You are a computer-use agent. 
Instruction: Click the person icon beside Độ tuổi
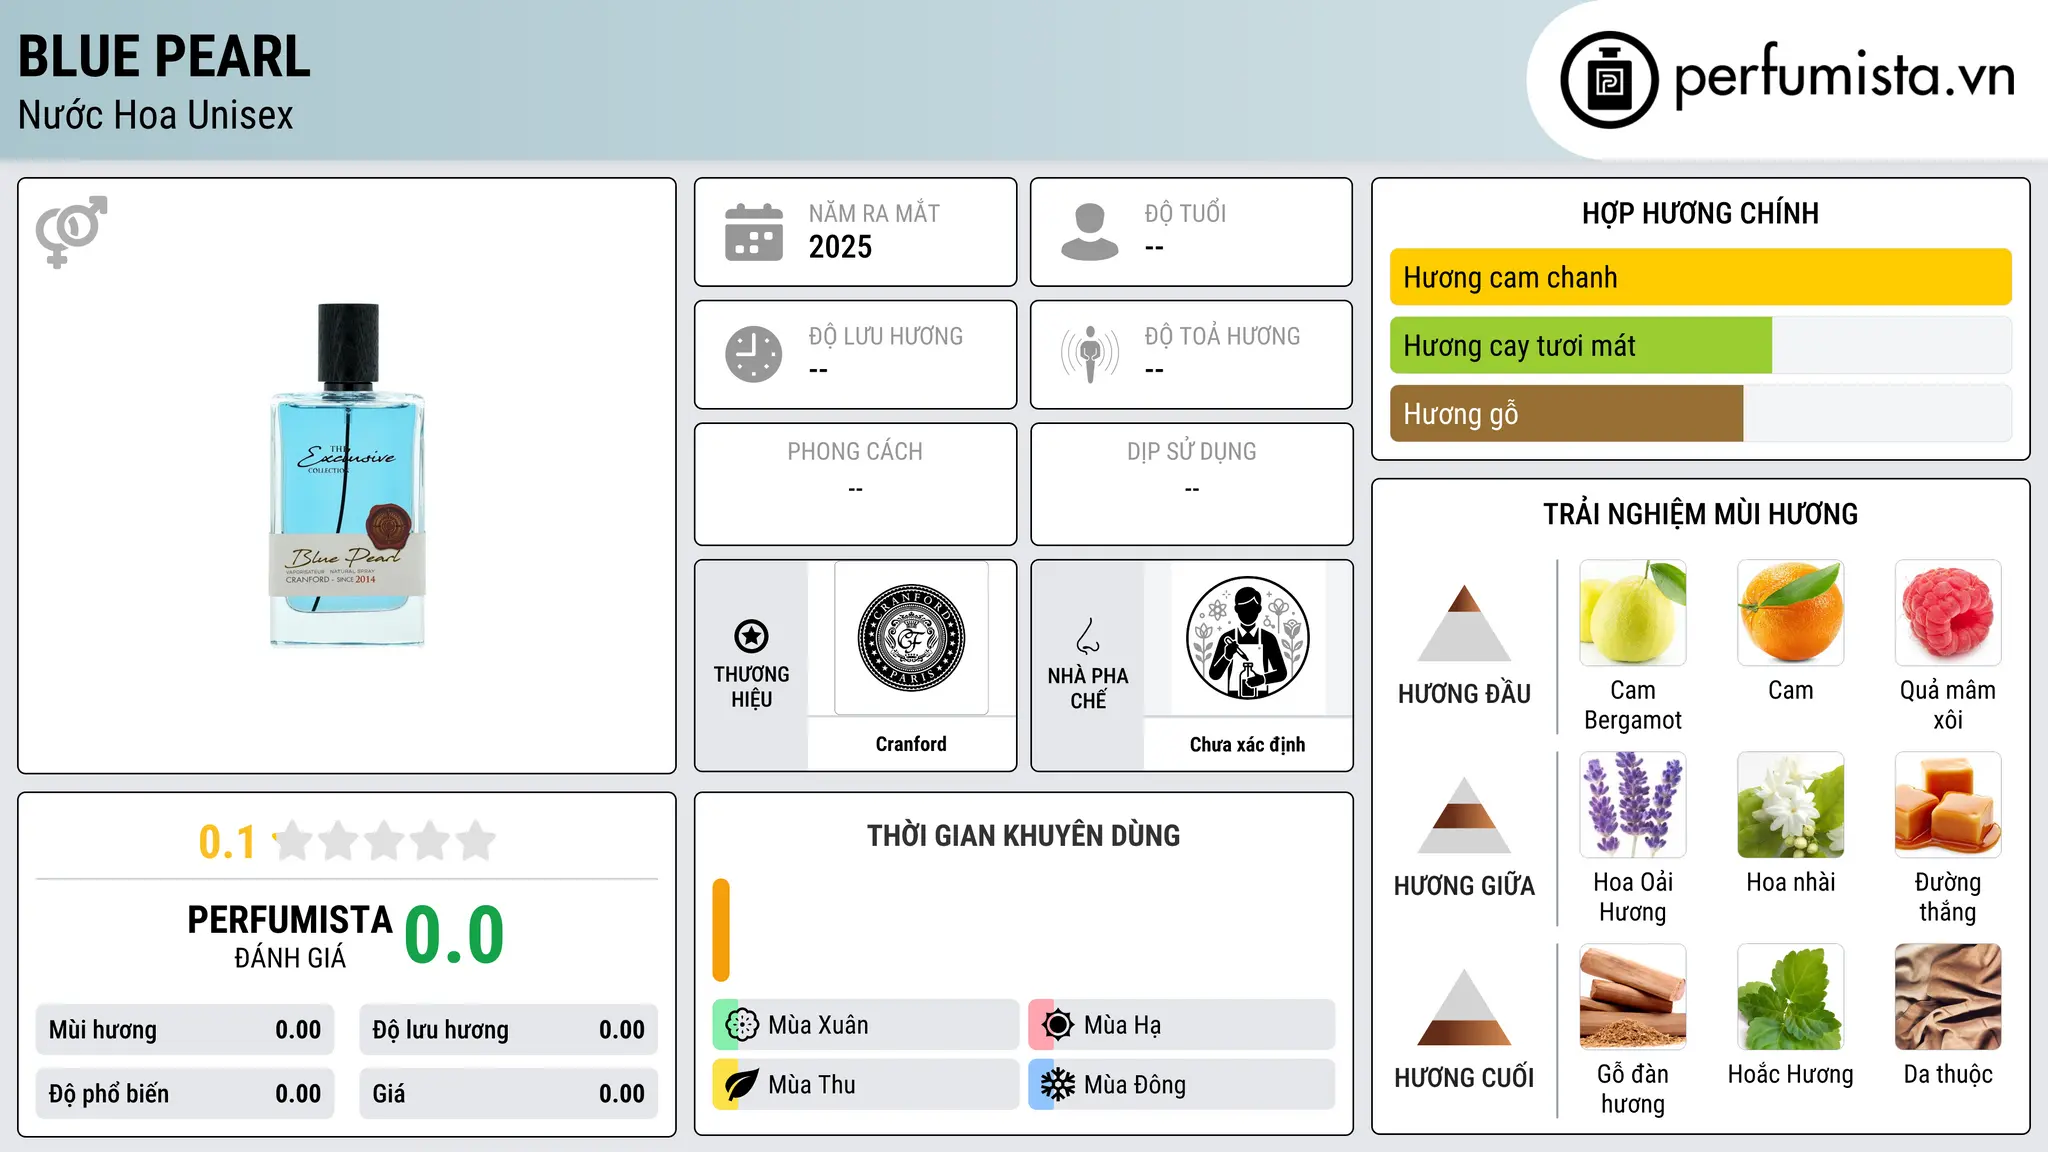[x=1090, y=232]
